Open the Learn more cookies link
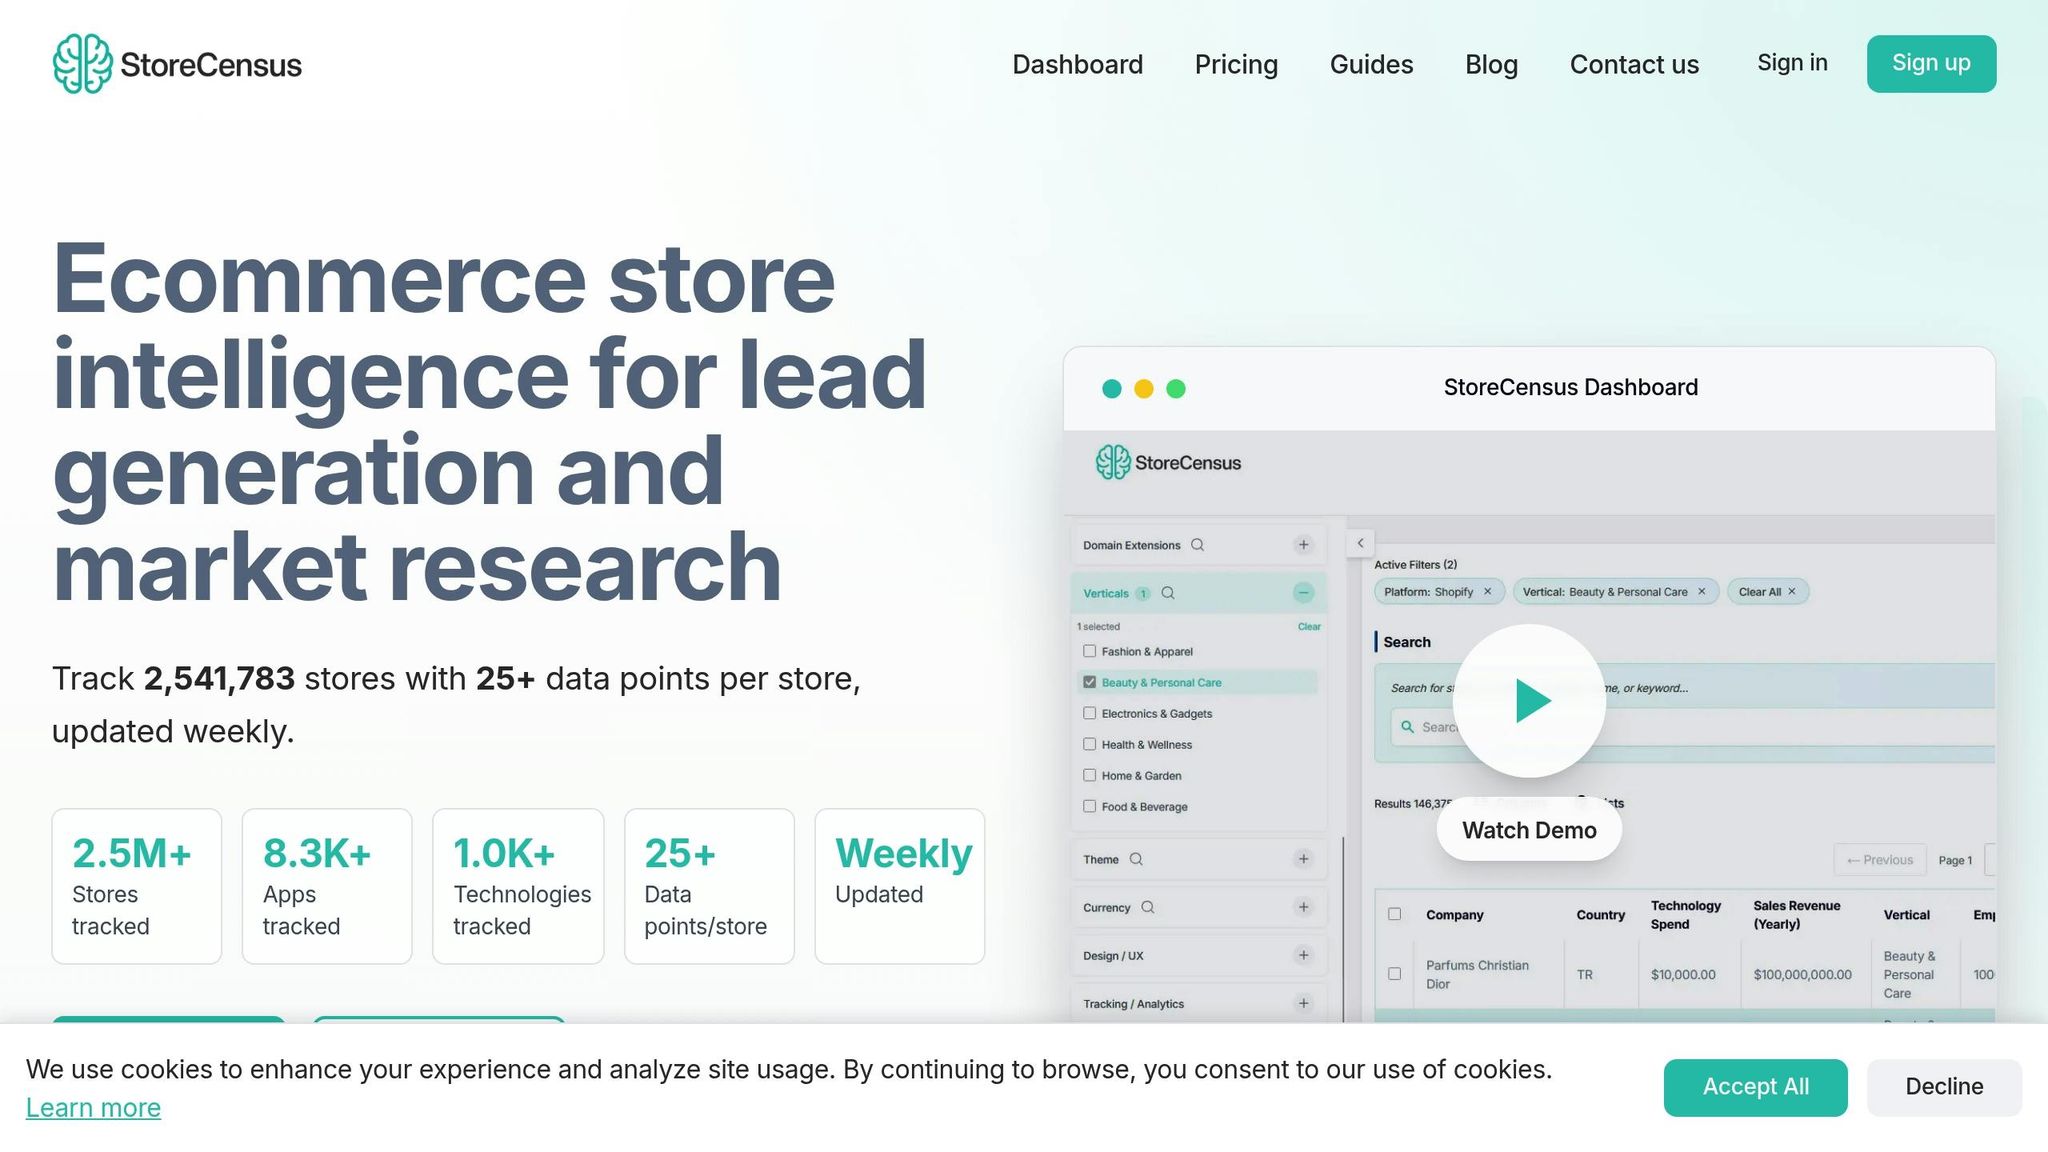This screenshot has width=2048, height=1152. point(93,1108)
